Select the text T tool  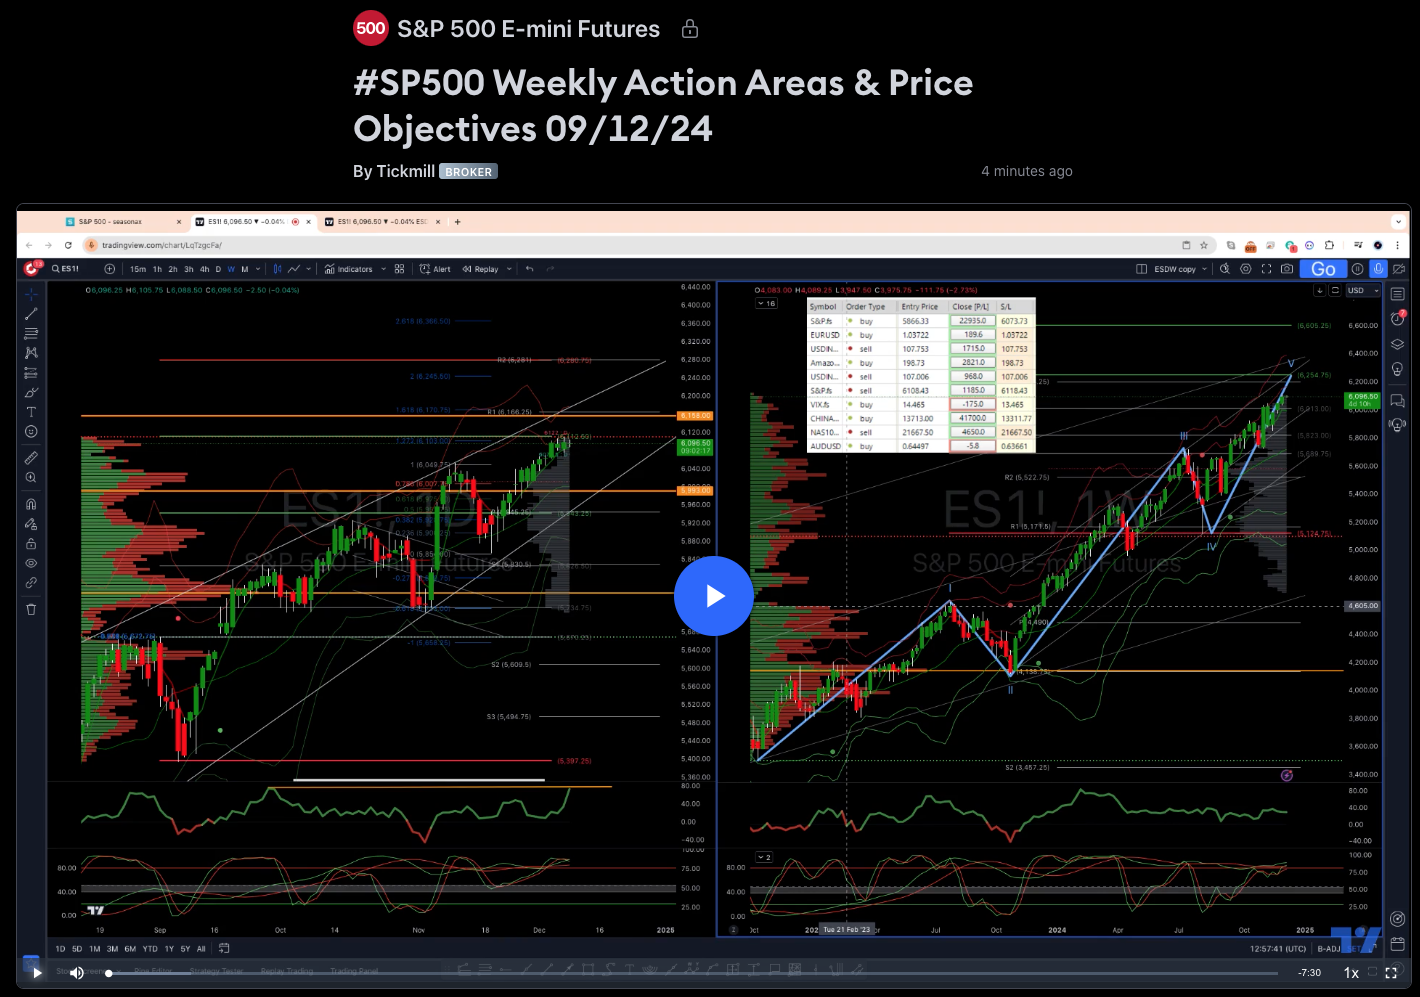point(31,412)
